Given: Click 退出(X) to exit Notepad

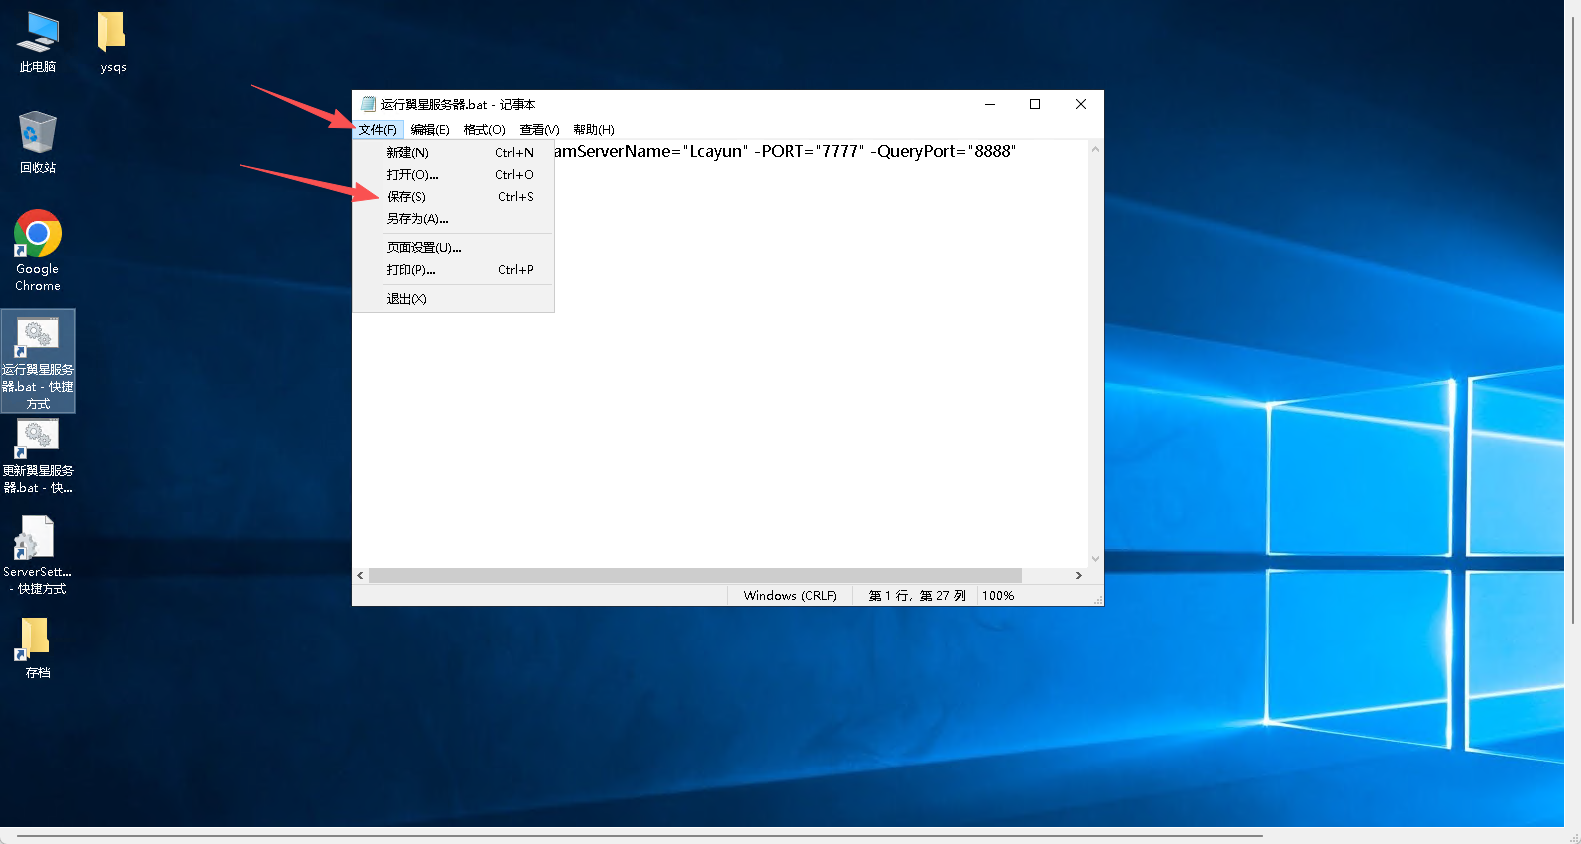Looking at the screenshot, I should [x=407, y=299].
